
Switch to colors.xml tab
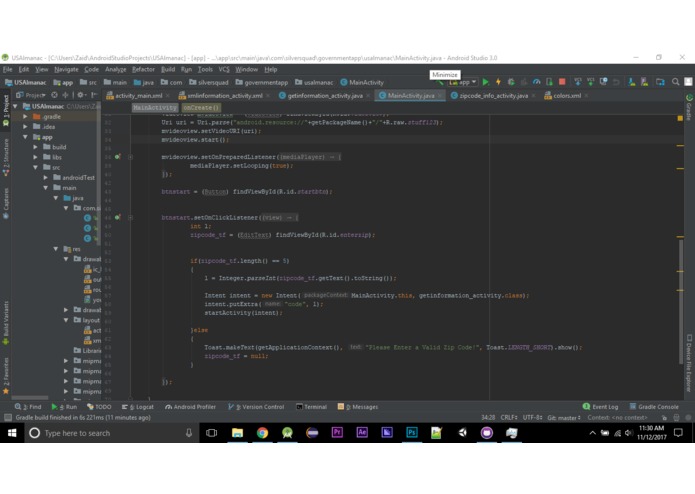[x=567, y=96]
